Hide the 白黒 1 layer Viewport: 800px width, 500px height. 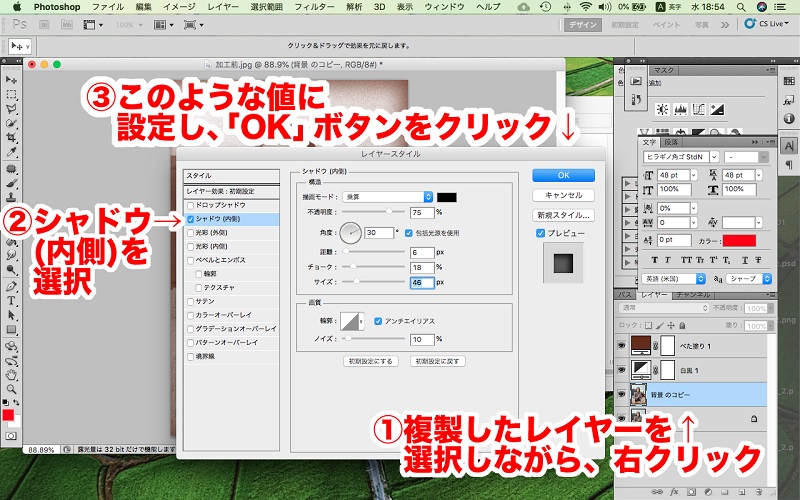pos(621,370)
